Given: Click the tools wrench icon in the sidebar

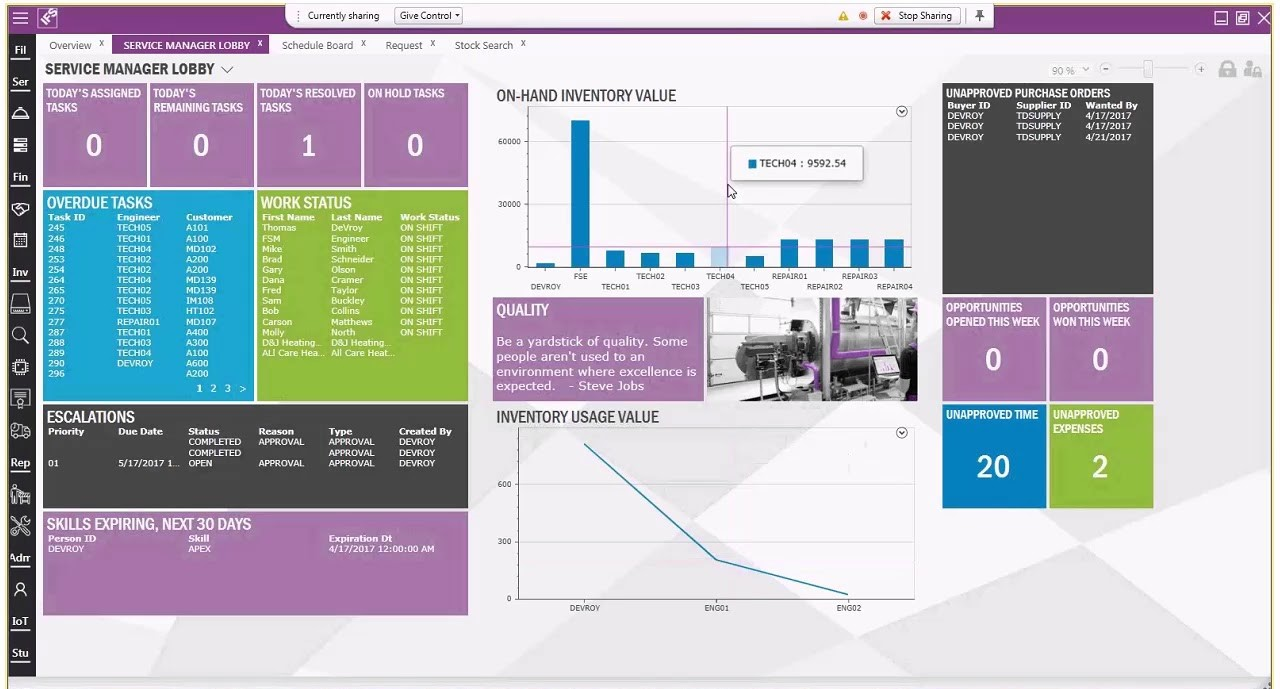Looking at the screenshot, I should pyautogui.click(x=20, y=525).
